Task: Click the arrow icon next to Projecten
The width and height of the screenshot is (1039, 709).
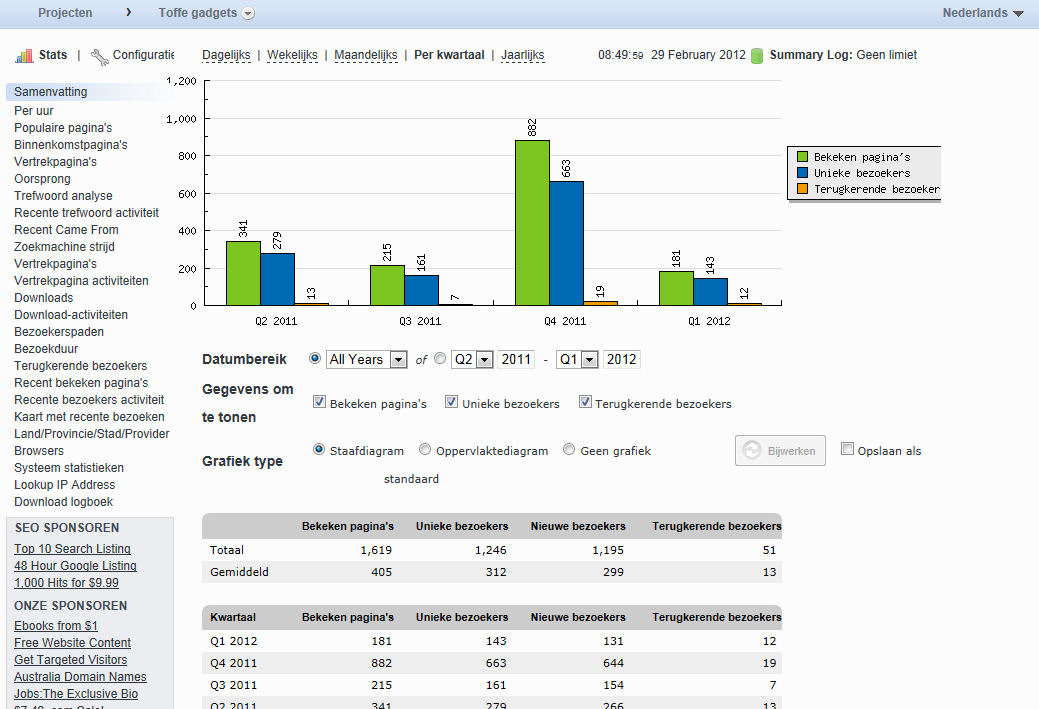Action: coord(129,12)
